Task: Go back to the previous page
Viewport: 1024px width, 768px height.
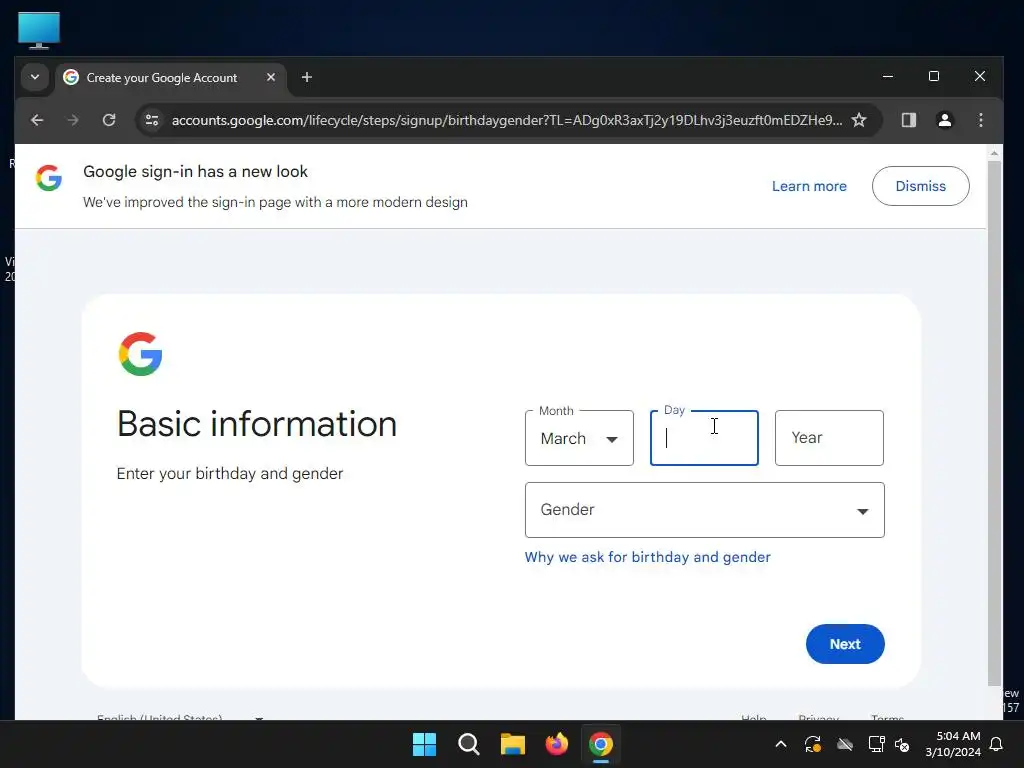Action: click(37, 120)
